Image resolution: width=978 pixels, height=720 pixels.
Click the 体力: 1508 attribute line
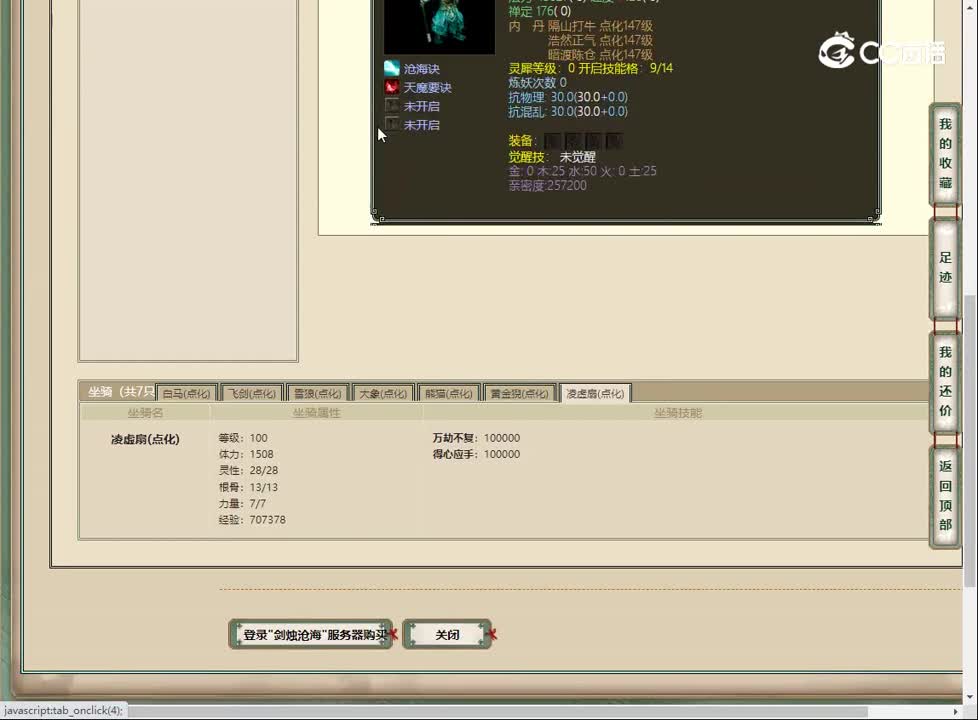point(246,454)
